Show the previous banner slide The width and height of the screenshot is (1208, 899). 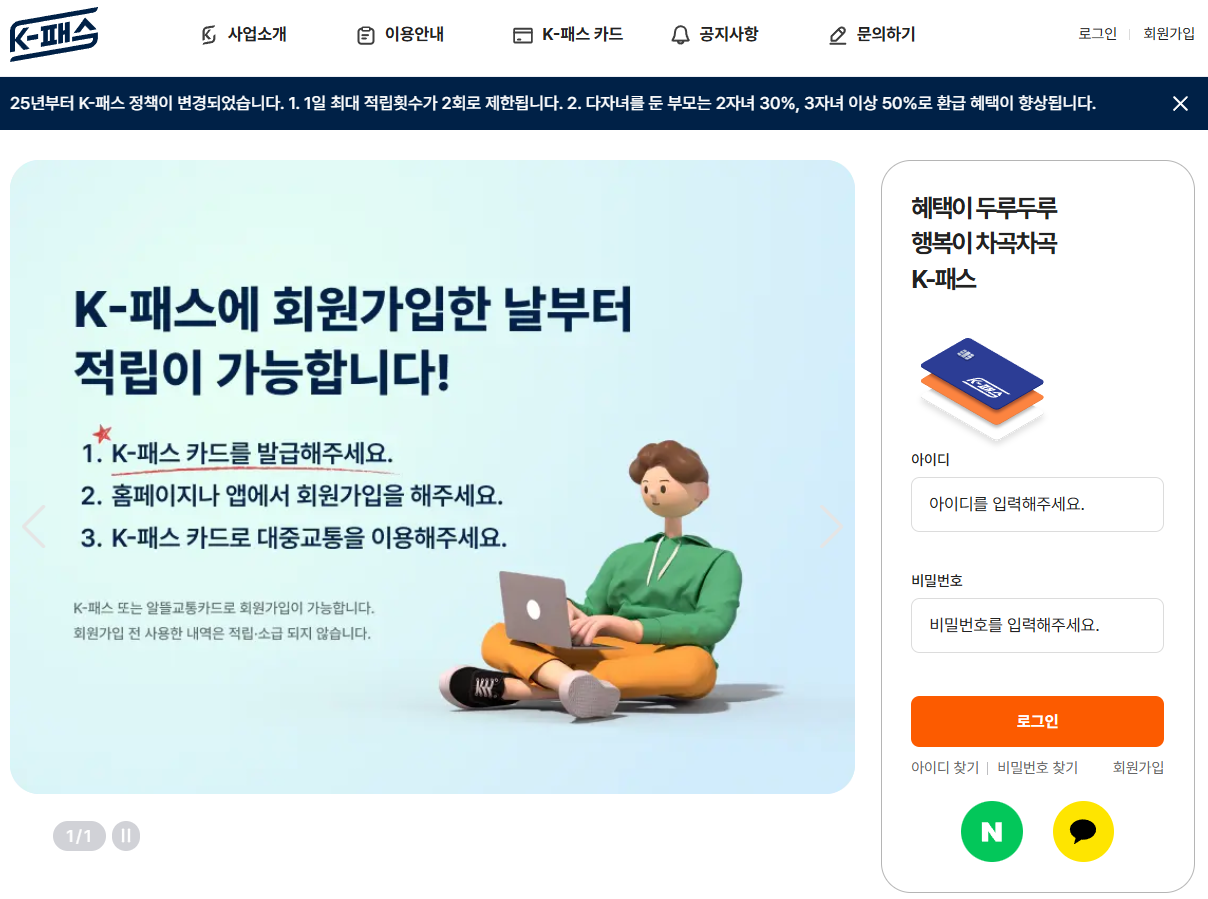33,527
